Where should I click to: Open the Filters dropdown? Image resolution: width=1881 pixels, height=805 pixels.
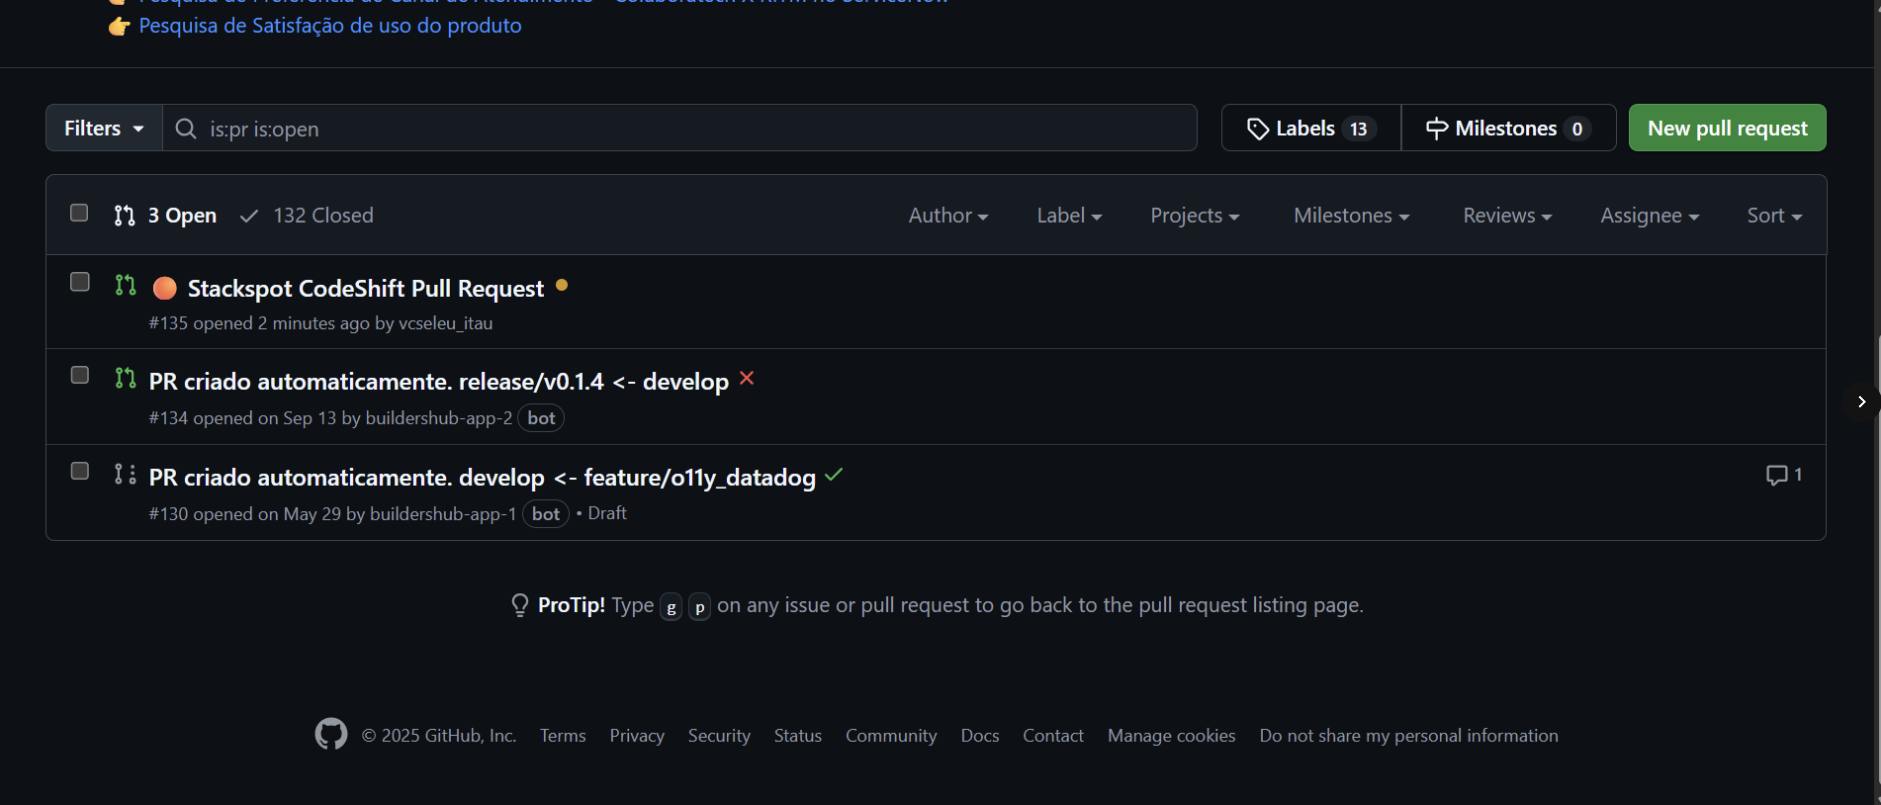pyautogui.click(x=104, y=128)
